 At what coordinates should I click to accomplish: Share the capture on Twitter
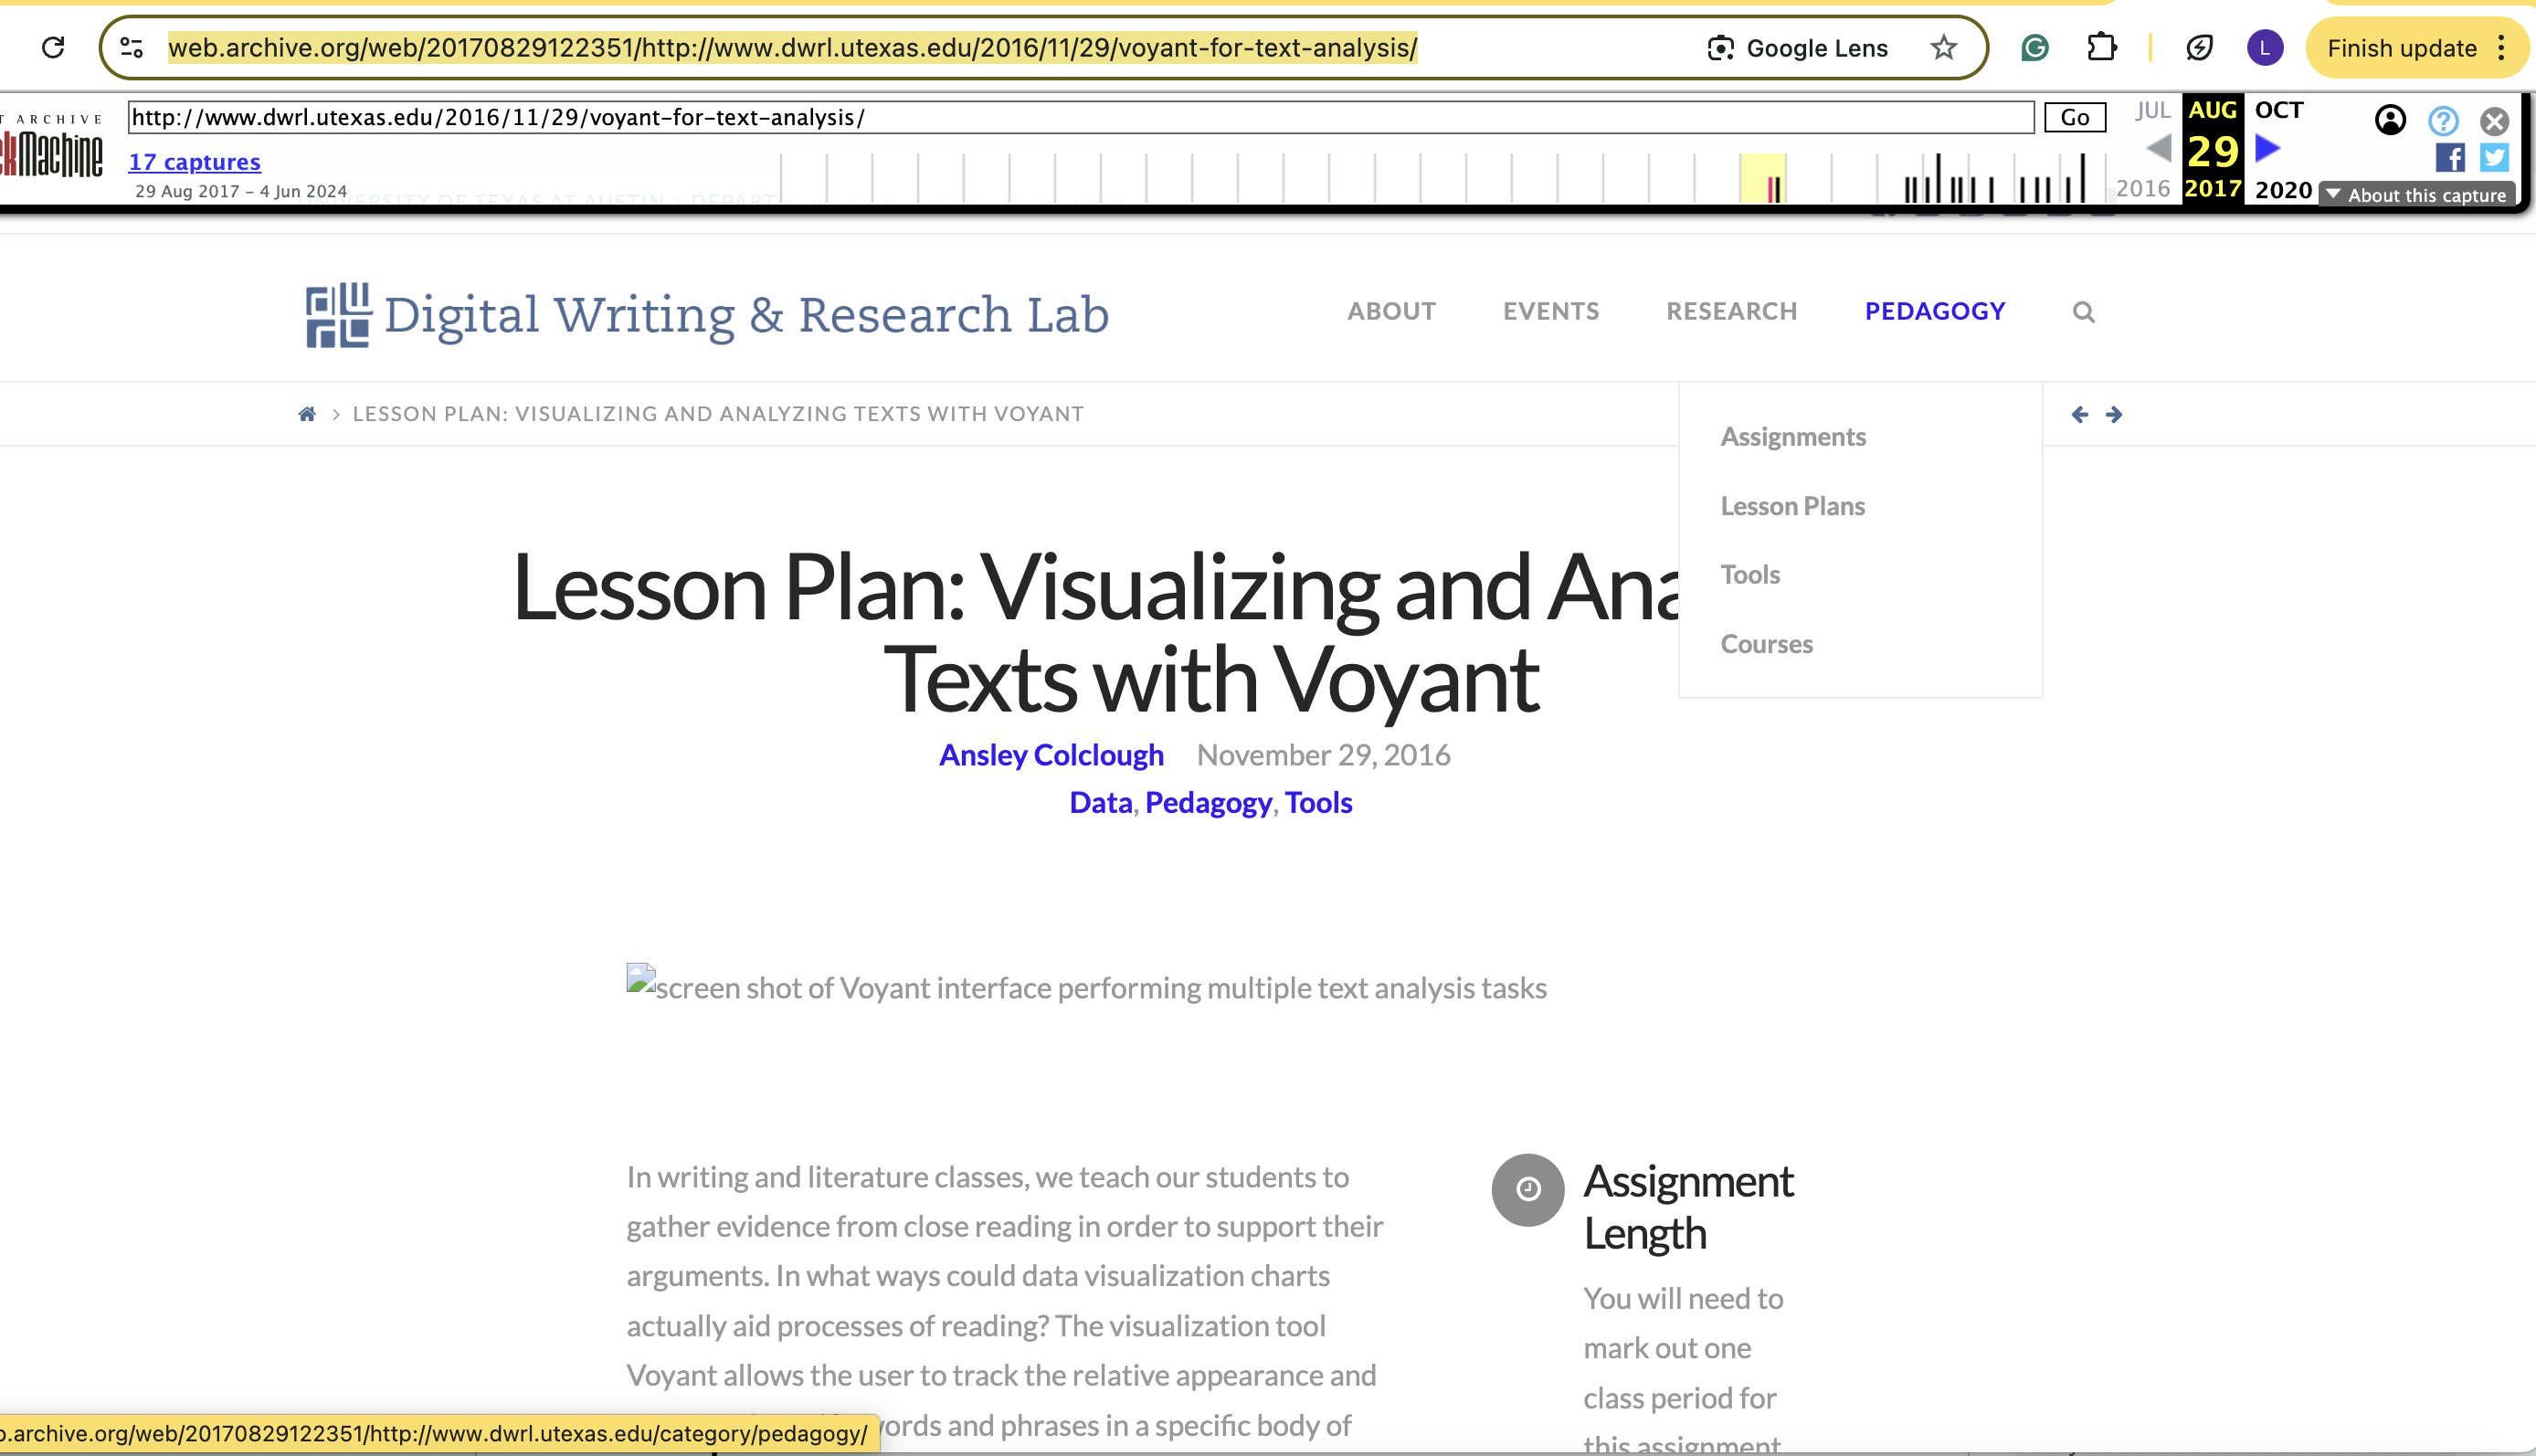2494,157
